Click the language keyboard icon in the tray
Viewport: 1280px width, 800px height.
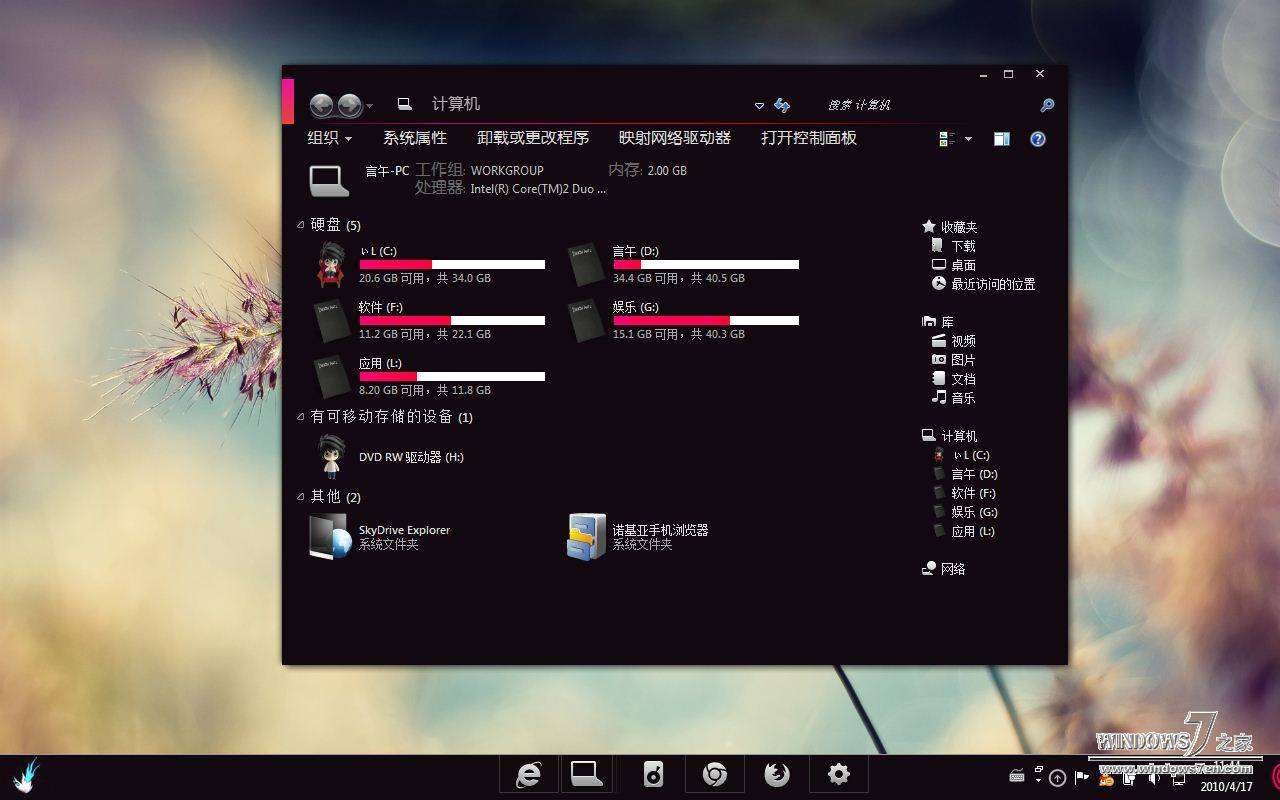point(1017,777)
